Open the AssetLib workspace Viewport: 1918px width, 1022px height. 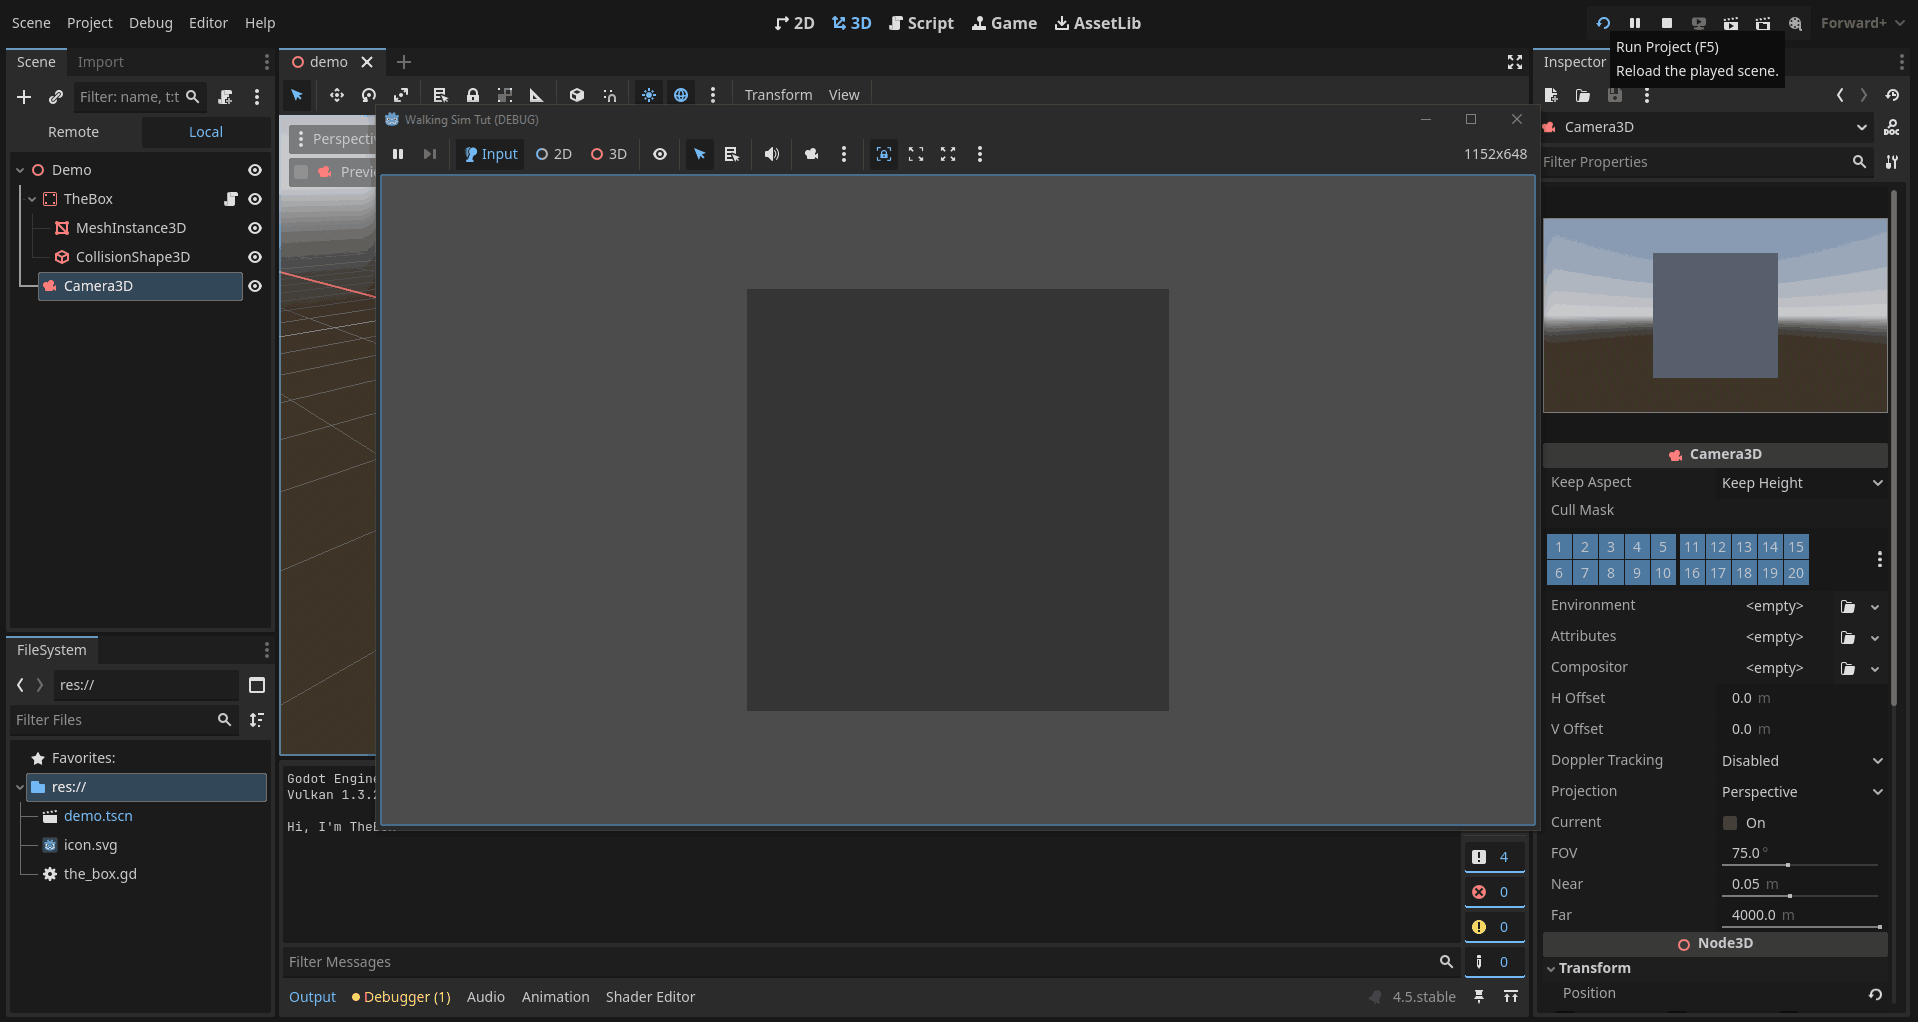pyautogui.click(x=1097, y=23)
